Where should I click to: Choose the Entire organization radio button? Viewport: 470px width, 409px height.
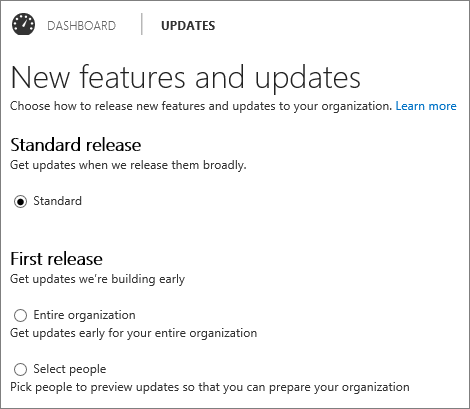tap(20, 315)
